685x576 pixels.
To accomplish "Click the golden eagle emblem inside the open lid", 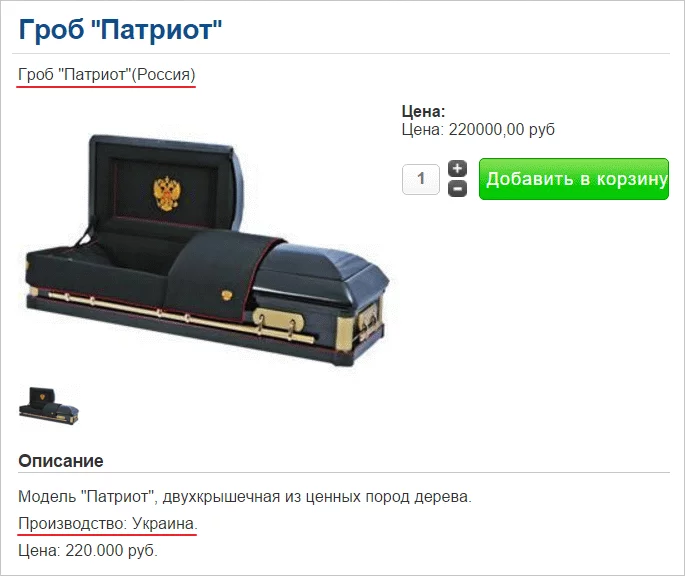I will (x=167, y=193).
